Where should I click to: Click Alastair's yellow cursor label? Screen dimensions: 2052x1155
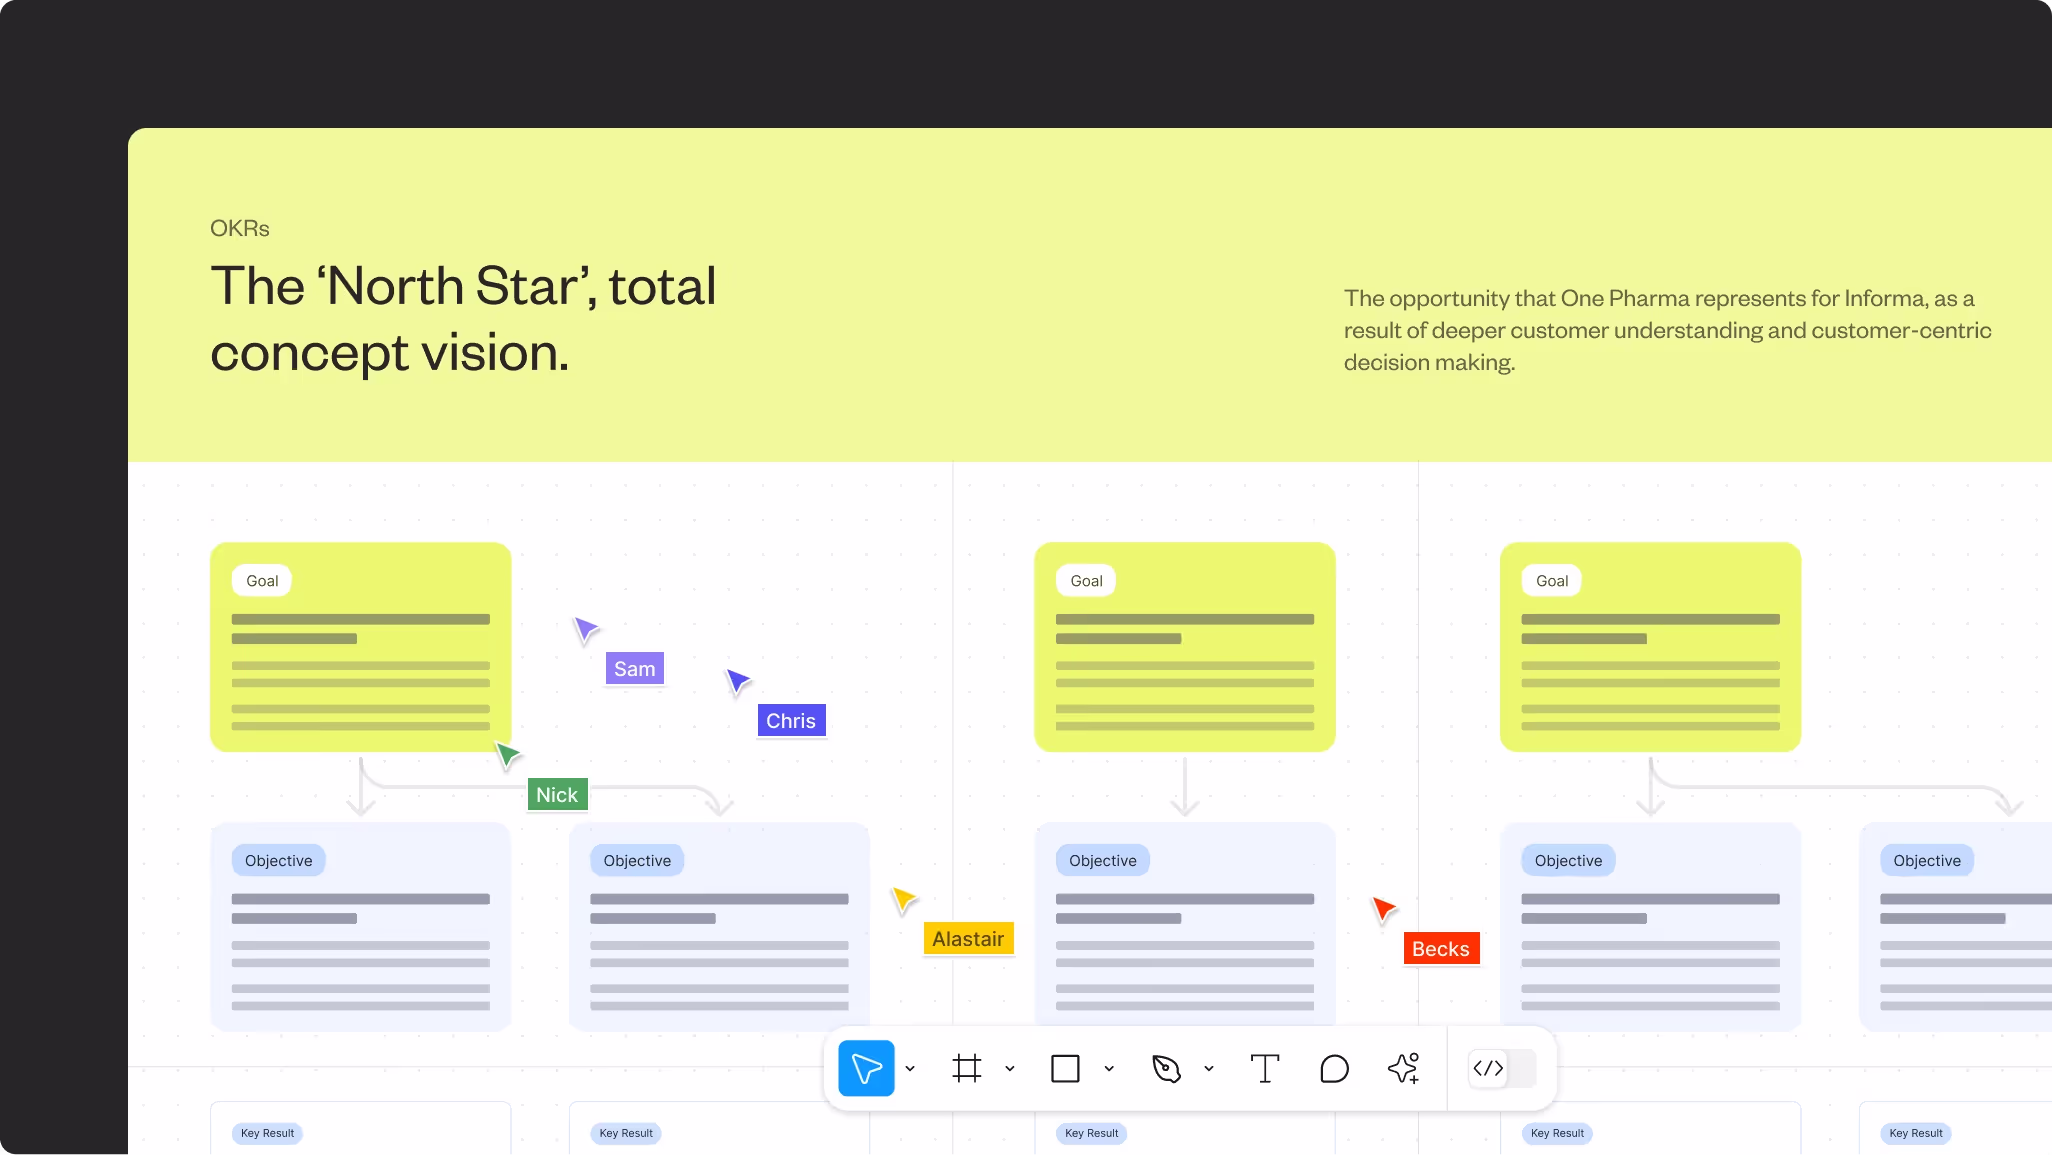[968, 939]
